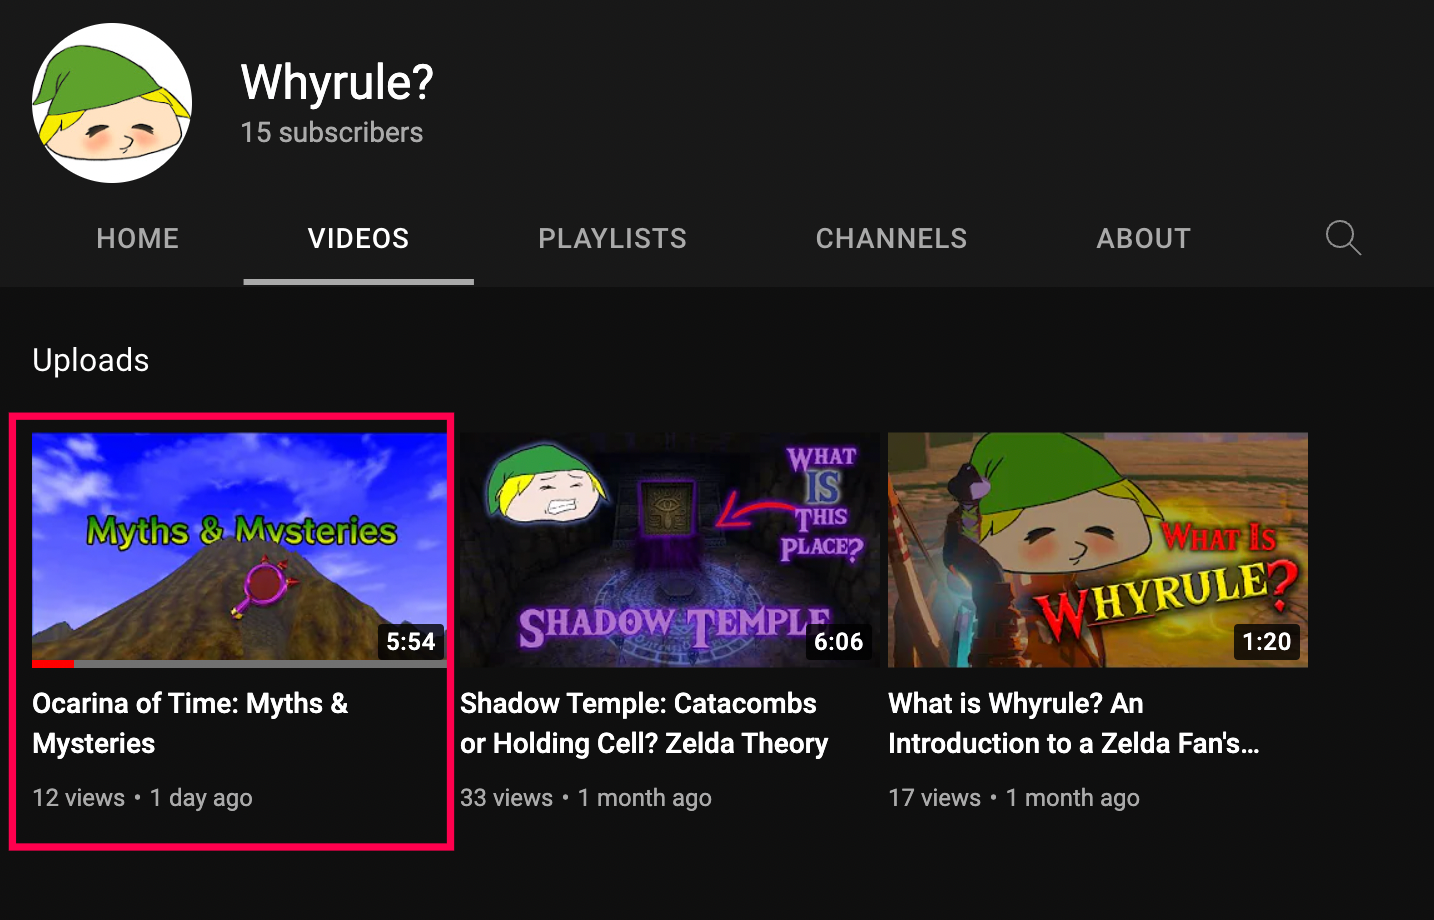This screenshot has height=920, width=1434.
Task: Click the red watch-progress bar on Myths video
Action: point(53,663)
